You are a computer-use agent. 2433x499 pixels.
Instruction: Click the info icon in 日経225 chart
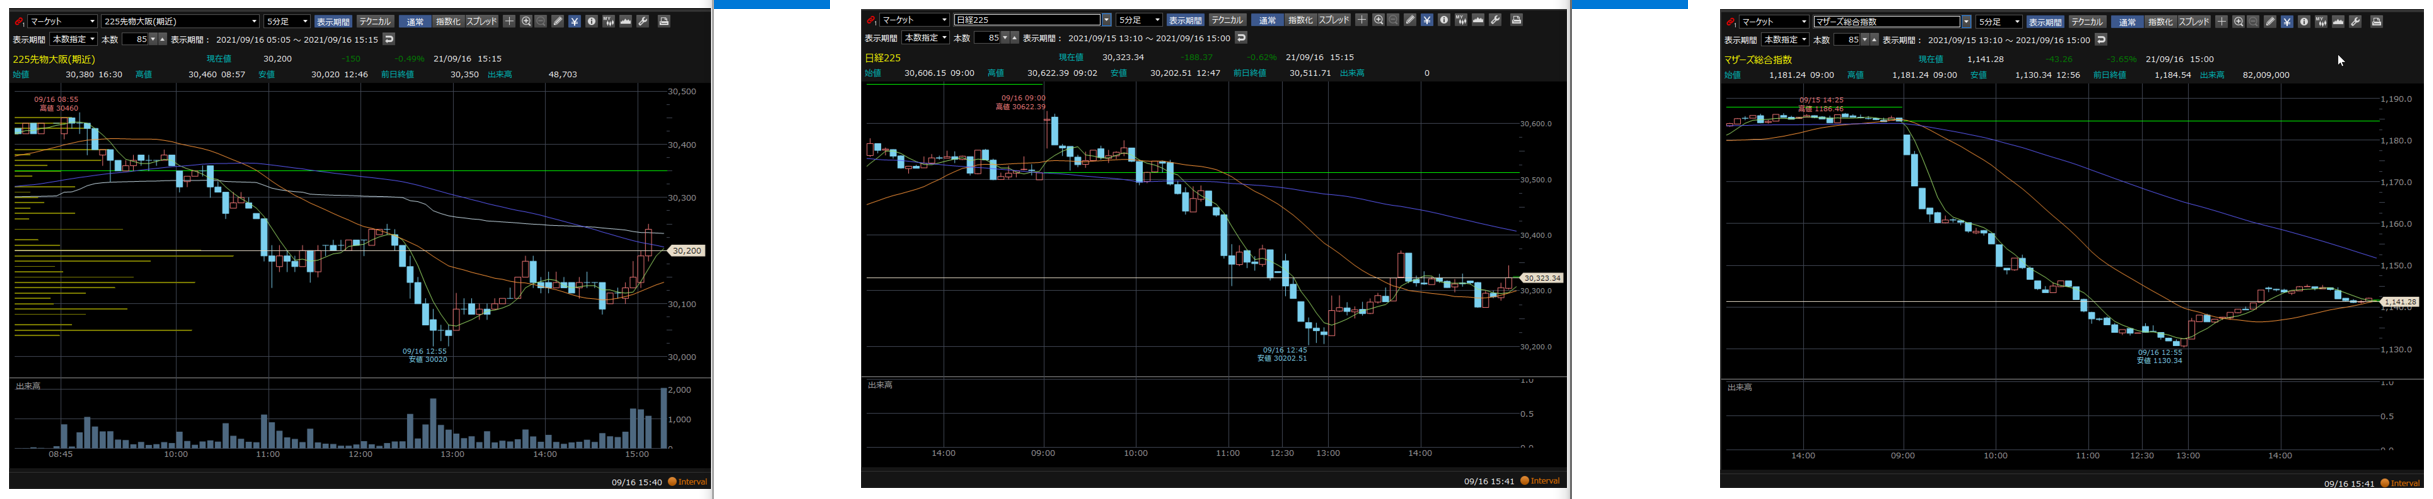(1444, 20)
